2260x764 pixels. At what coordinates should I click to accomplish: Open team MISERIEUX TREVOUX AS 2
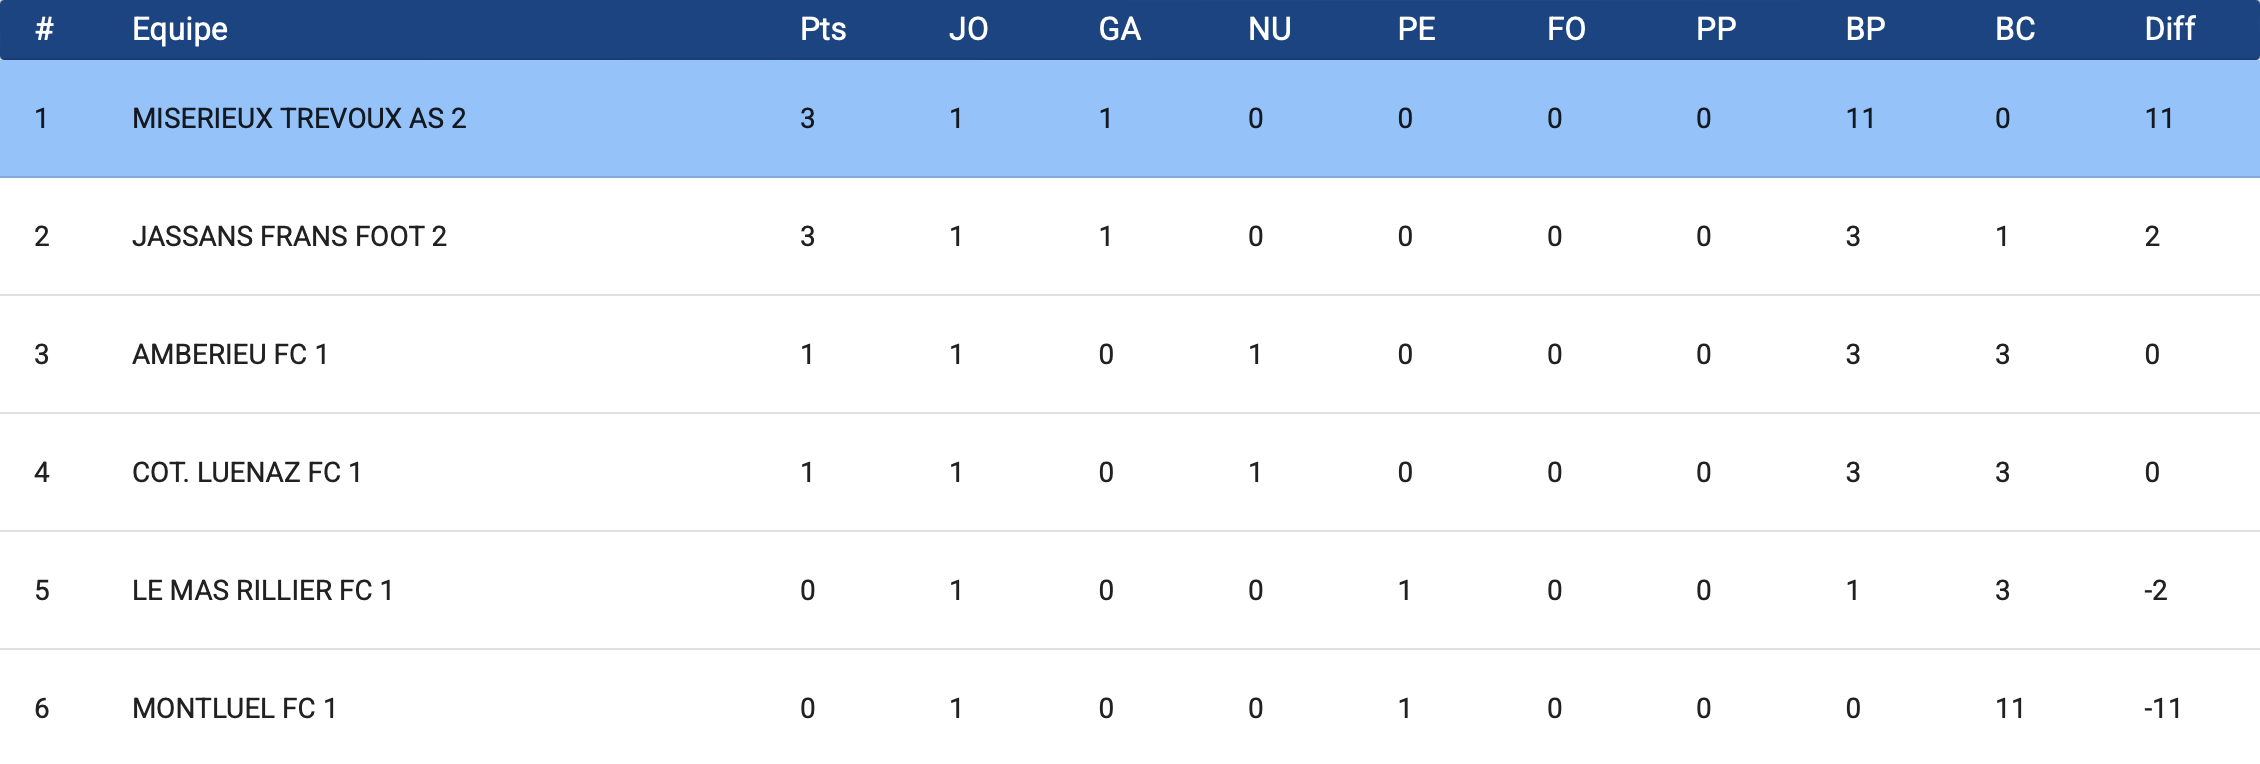click(x=299, y=118)
